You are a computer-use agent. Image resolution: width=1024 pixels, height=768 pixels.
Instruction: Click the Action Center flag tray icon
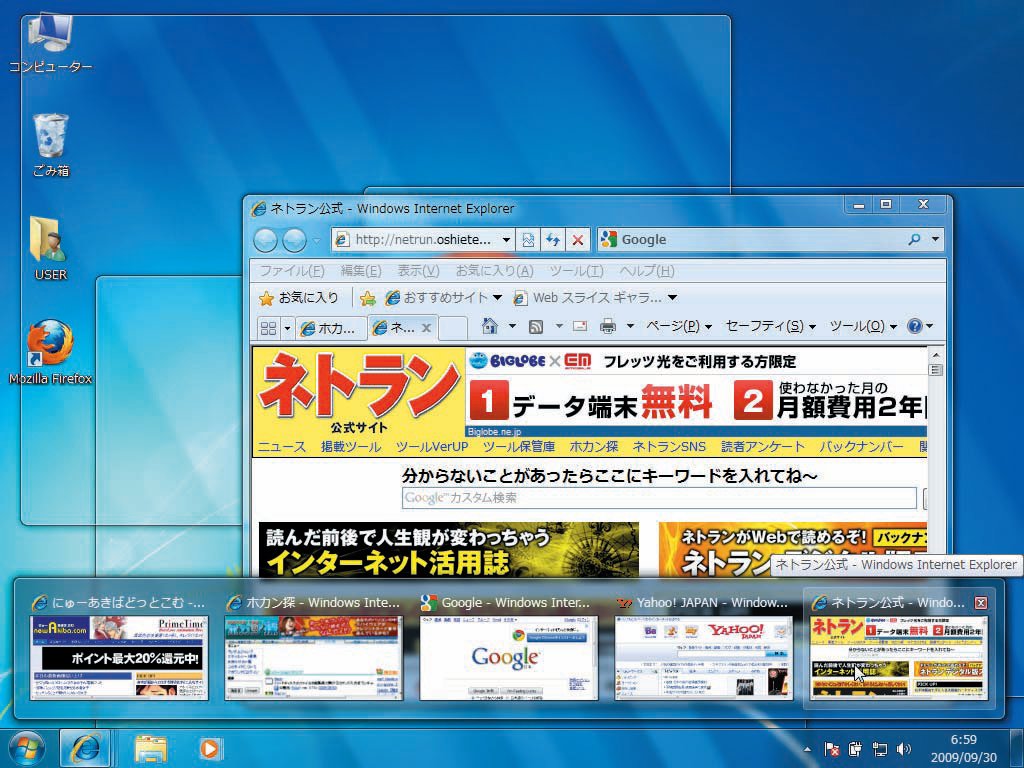[x=831, y=749]
